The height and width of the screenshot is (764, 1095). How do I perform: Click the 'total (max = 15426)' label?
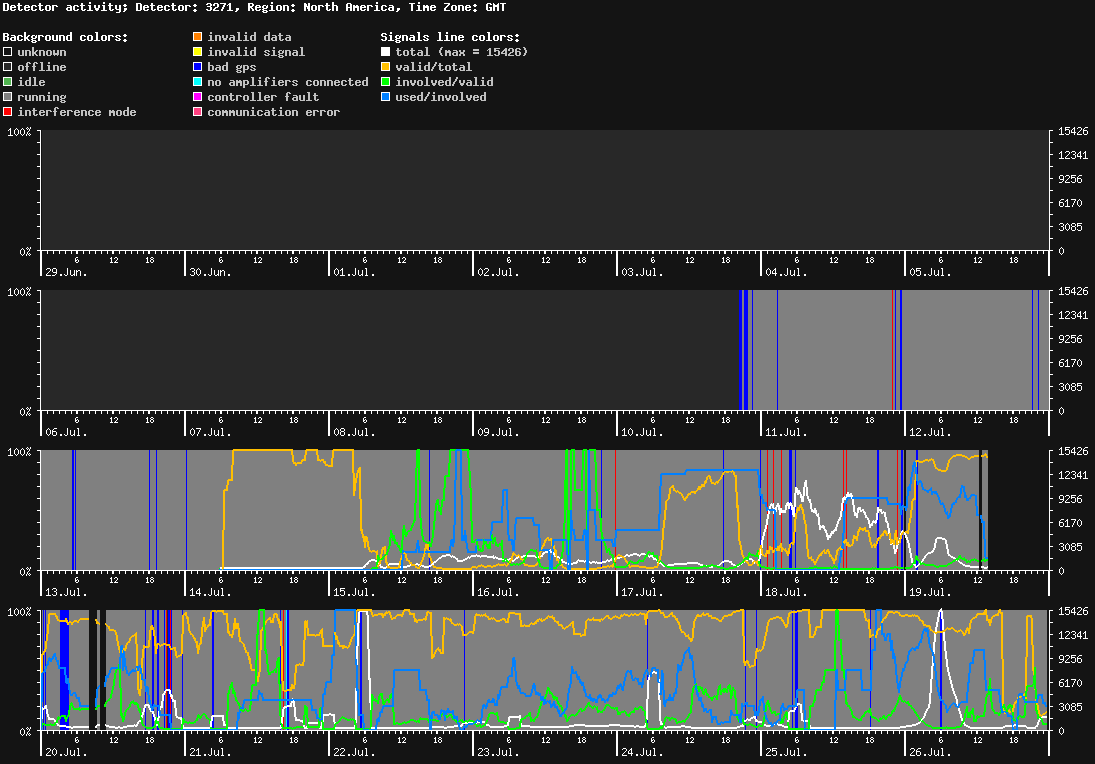[462, 52]
